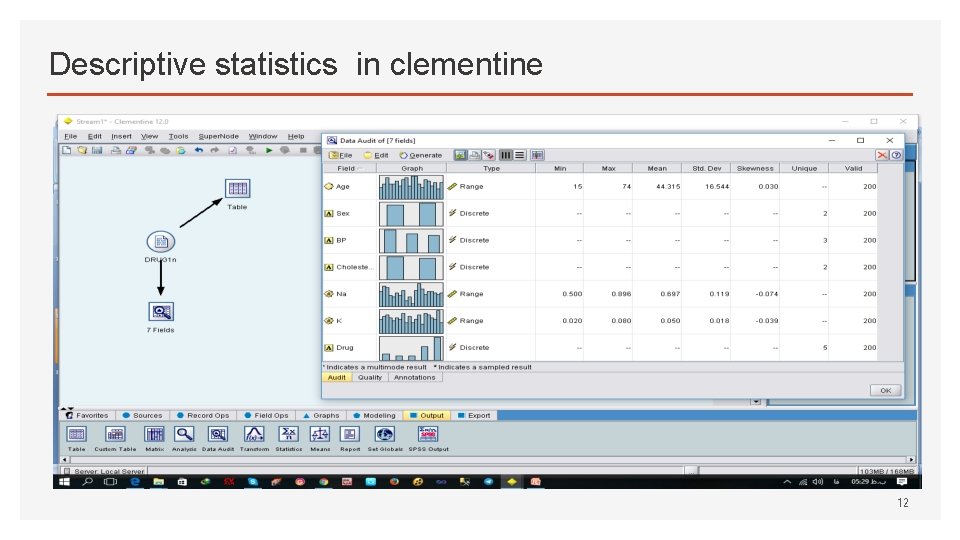960x540 pixels.
Task: Pick the Analysis node from the palette
Action: (184, 434)
